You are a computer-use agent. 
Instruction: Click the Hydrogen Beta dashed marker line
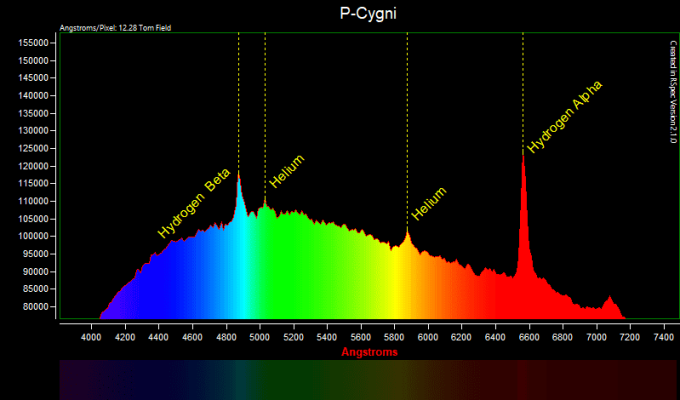click(238, 100)
